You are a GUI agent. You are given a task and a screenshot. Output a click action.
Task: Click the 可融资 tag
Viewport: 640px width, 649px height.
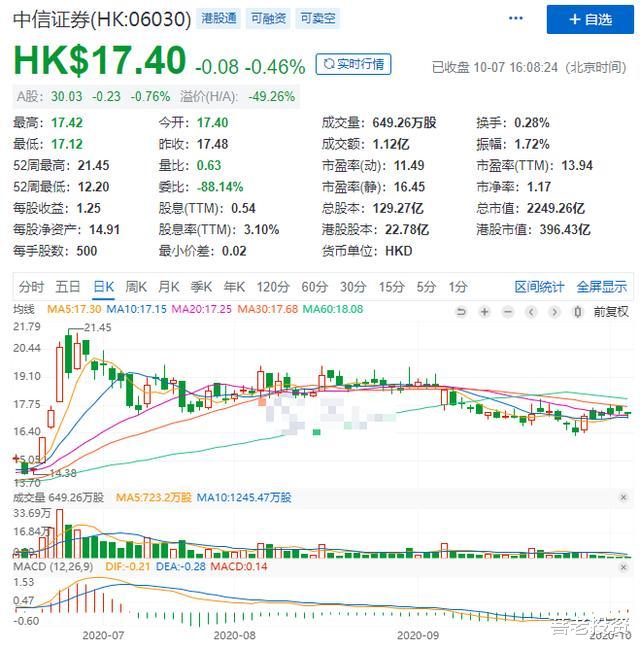pyautogui.click(x=268, y=18)
